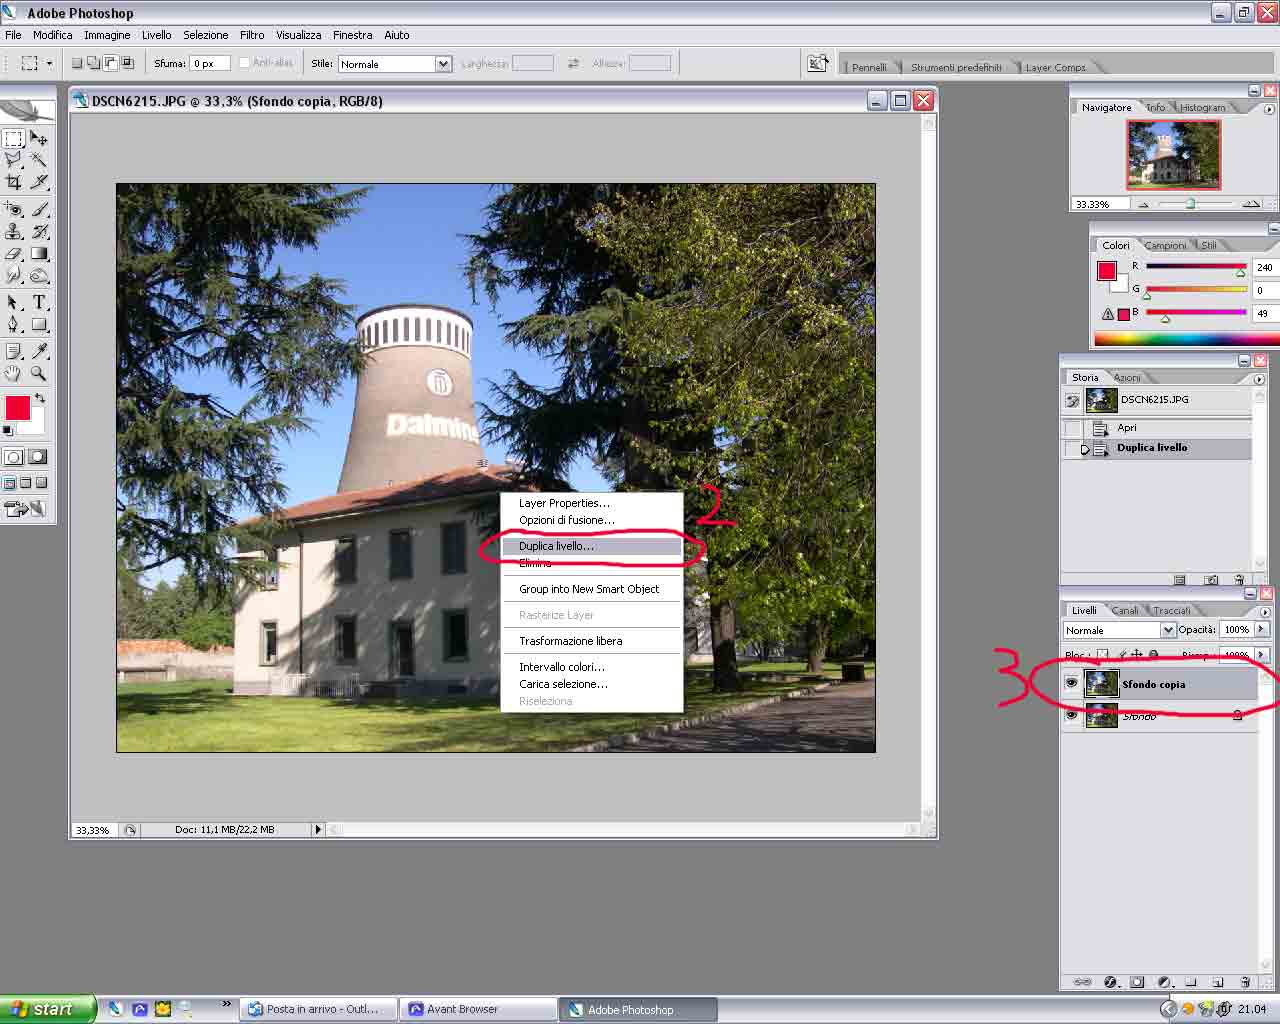Select the Hand tool
This screenshot has height=1024, width=1280.
click(14, 374)
